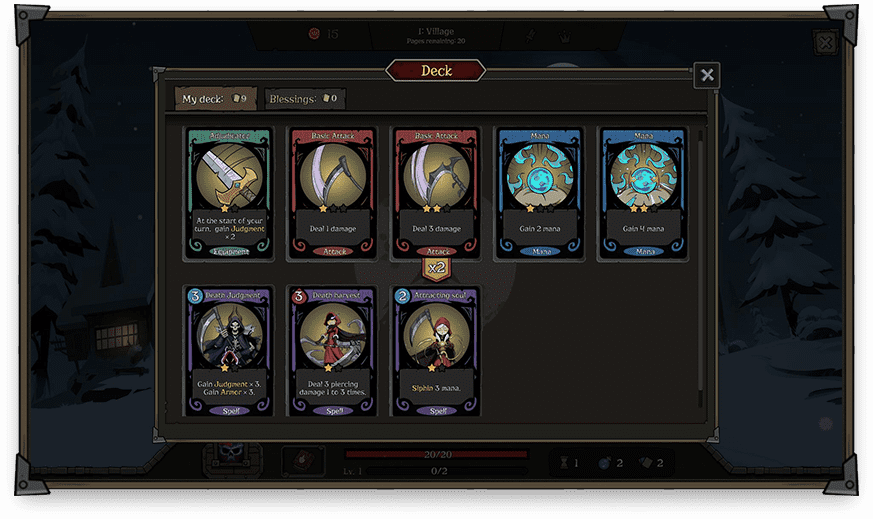Click the skull character portrait icon

[x=232, y=457]
